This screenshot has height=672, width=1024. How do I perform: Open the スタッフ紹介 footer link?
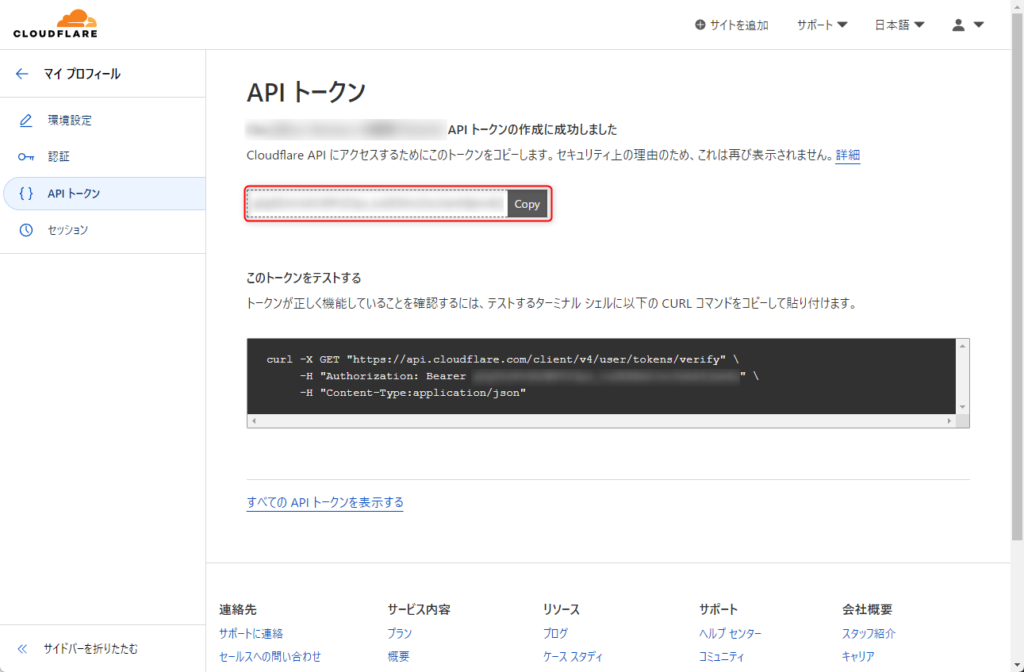tap(869, 633)
